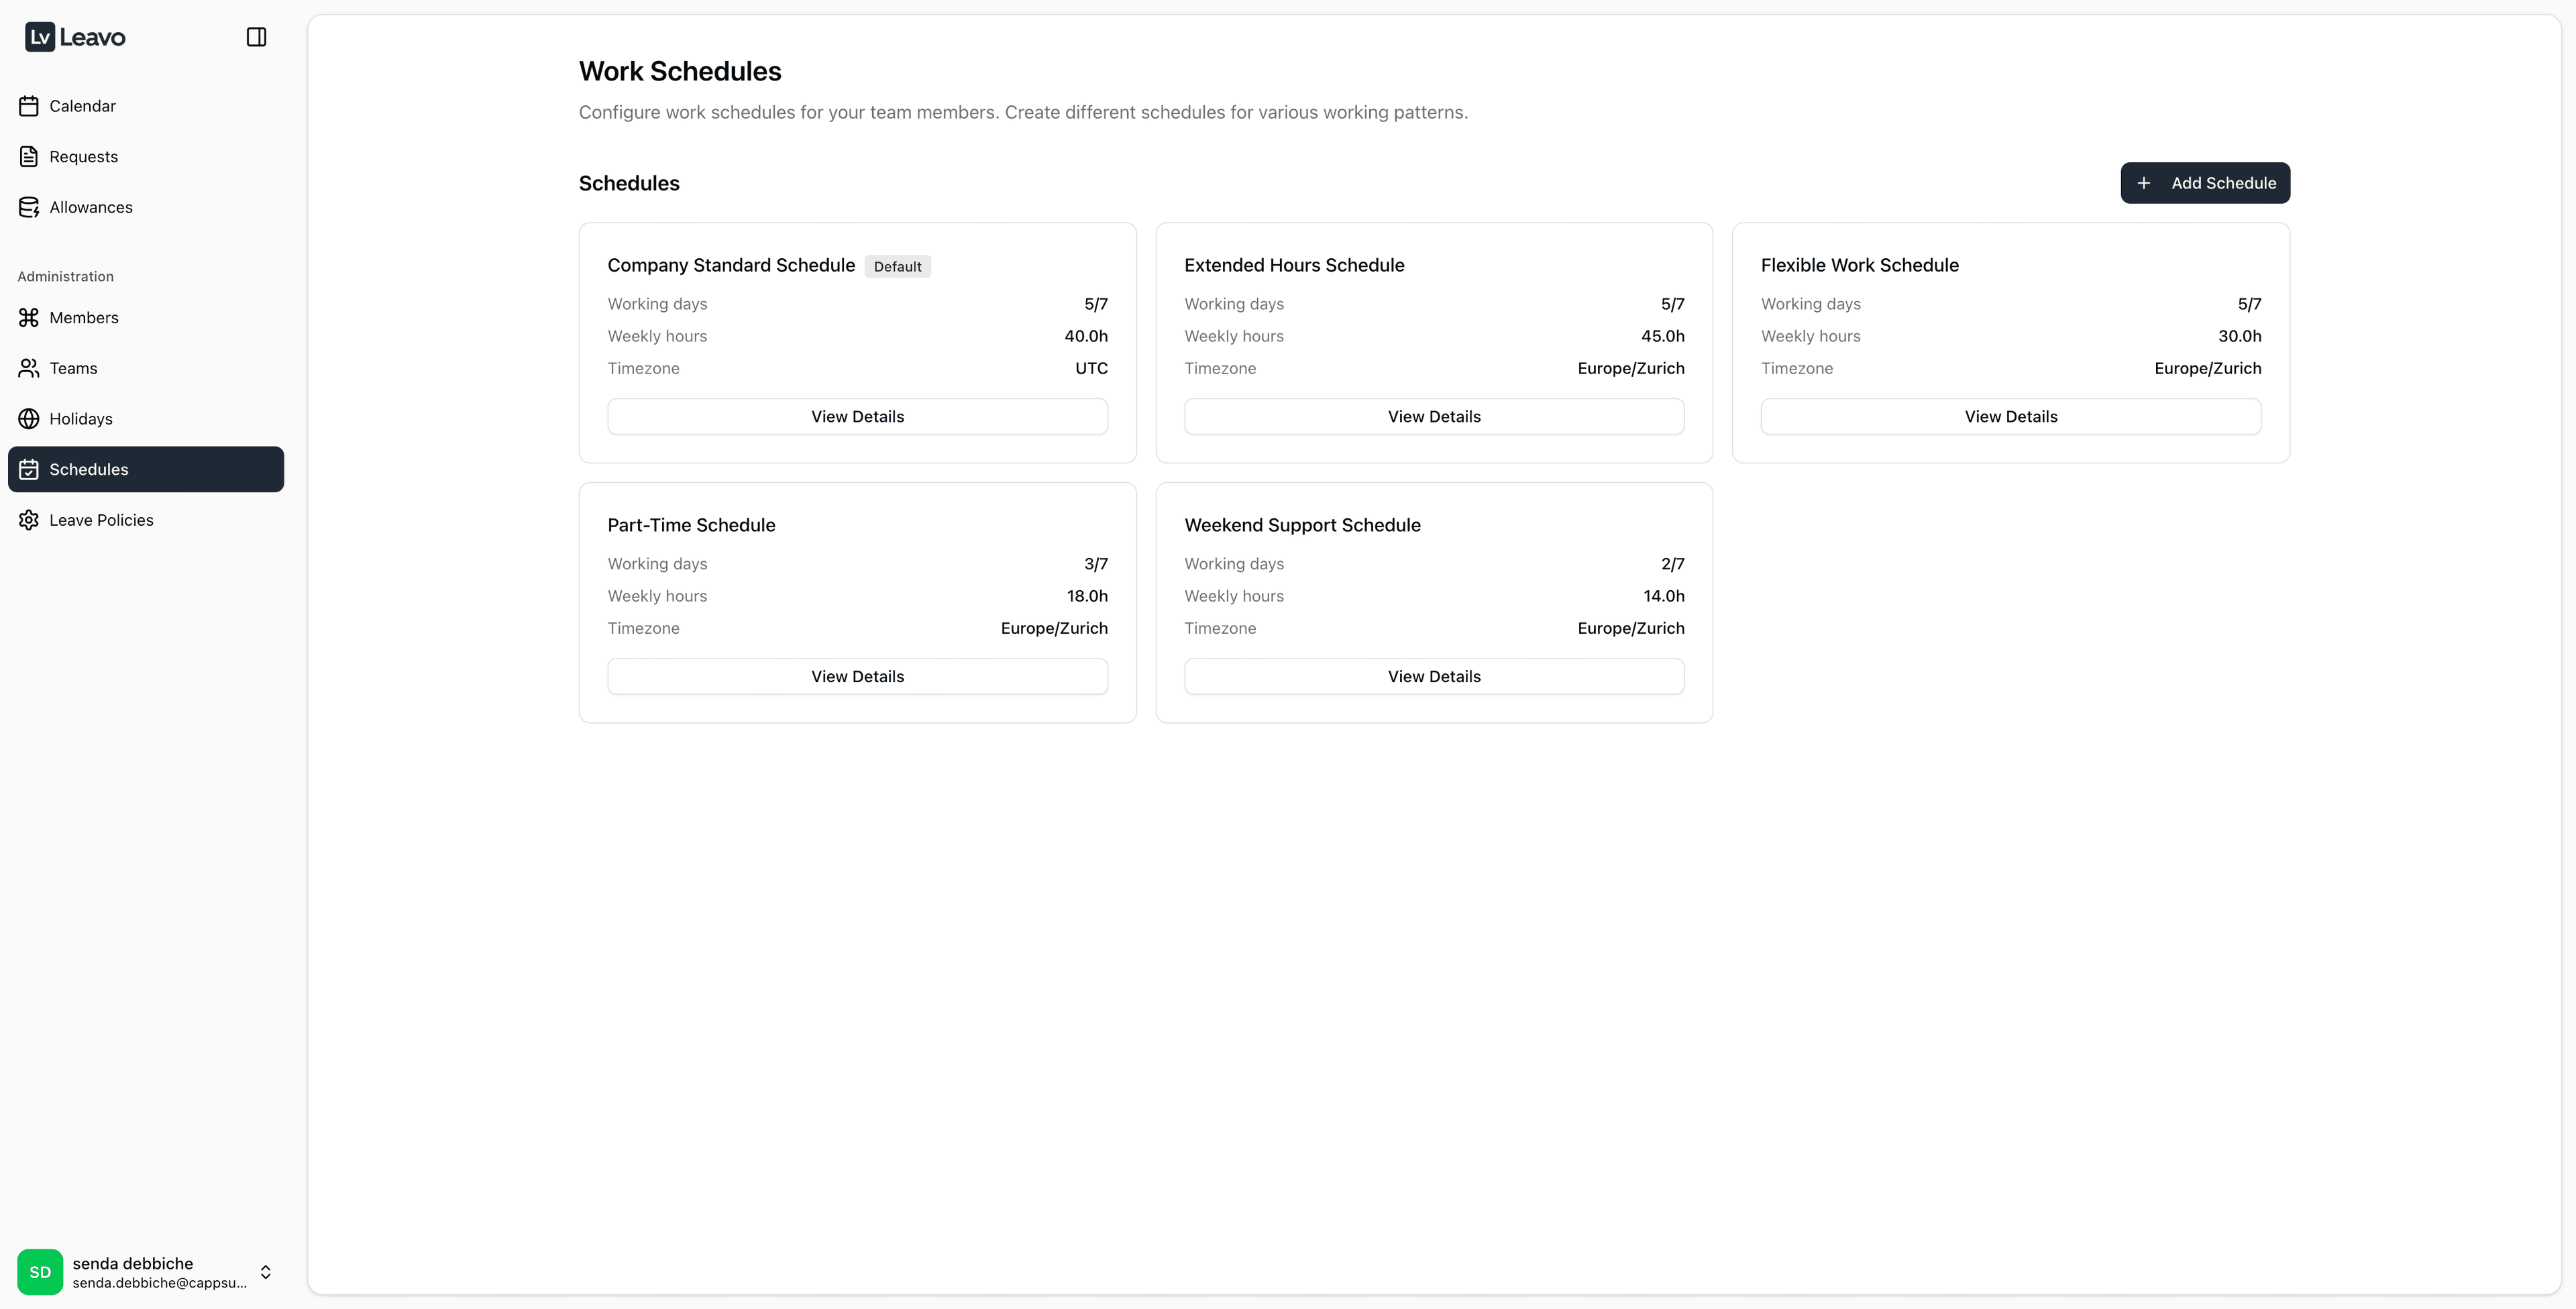2576x1309 pixels.
Task: Open the Calendar icon in sidebar
Action: pos(29,105)
